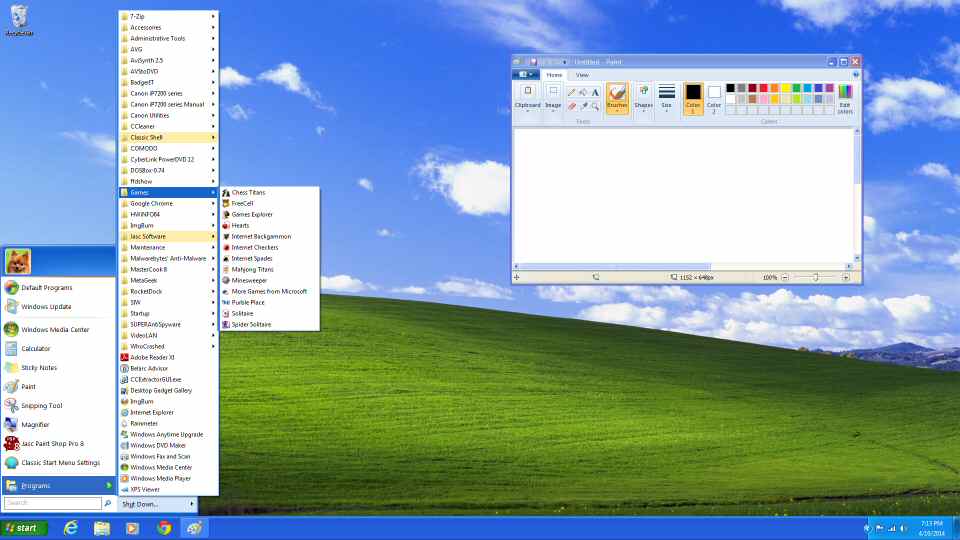Open Adobe Reader XI from Programs list
960x540 pixels.
(x=168, y=358)
